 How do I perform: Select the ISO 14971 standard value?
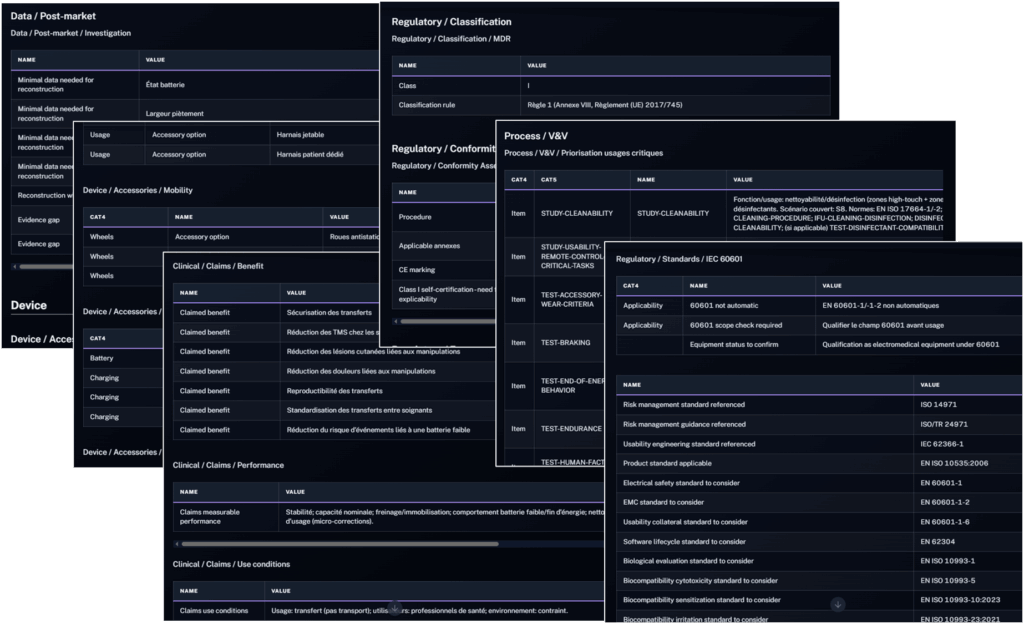tap(939, 405)
